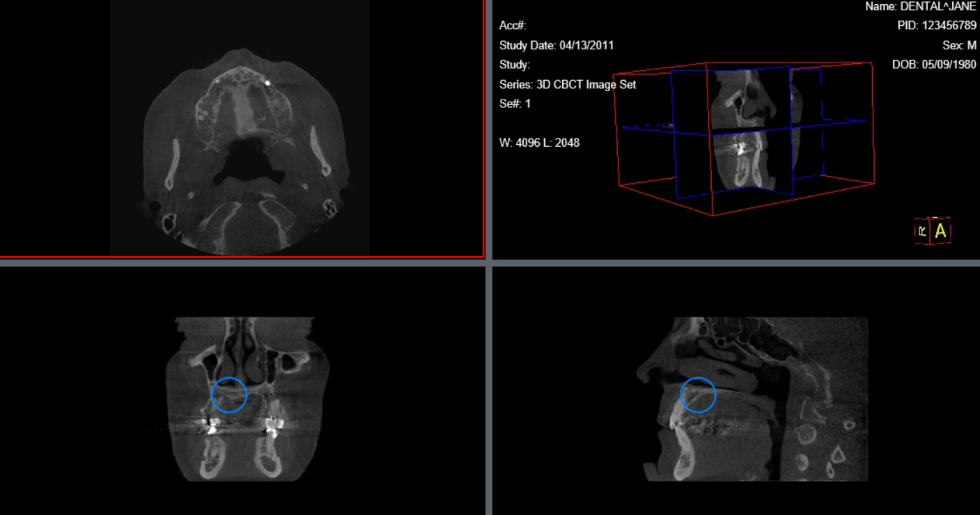980x515 pixels.
Task: Grab horizontal divider below the 3D view
Action: (x=737, y=261)
